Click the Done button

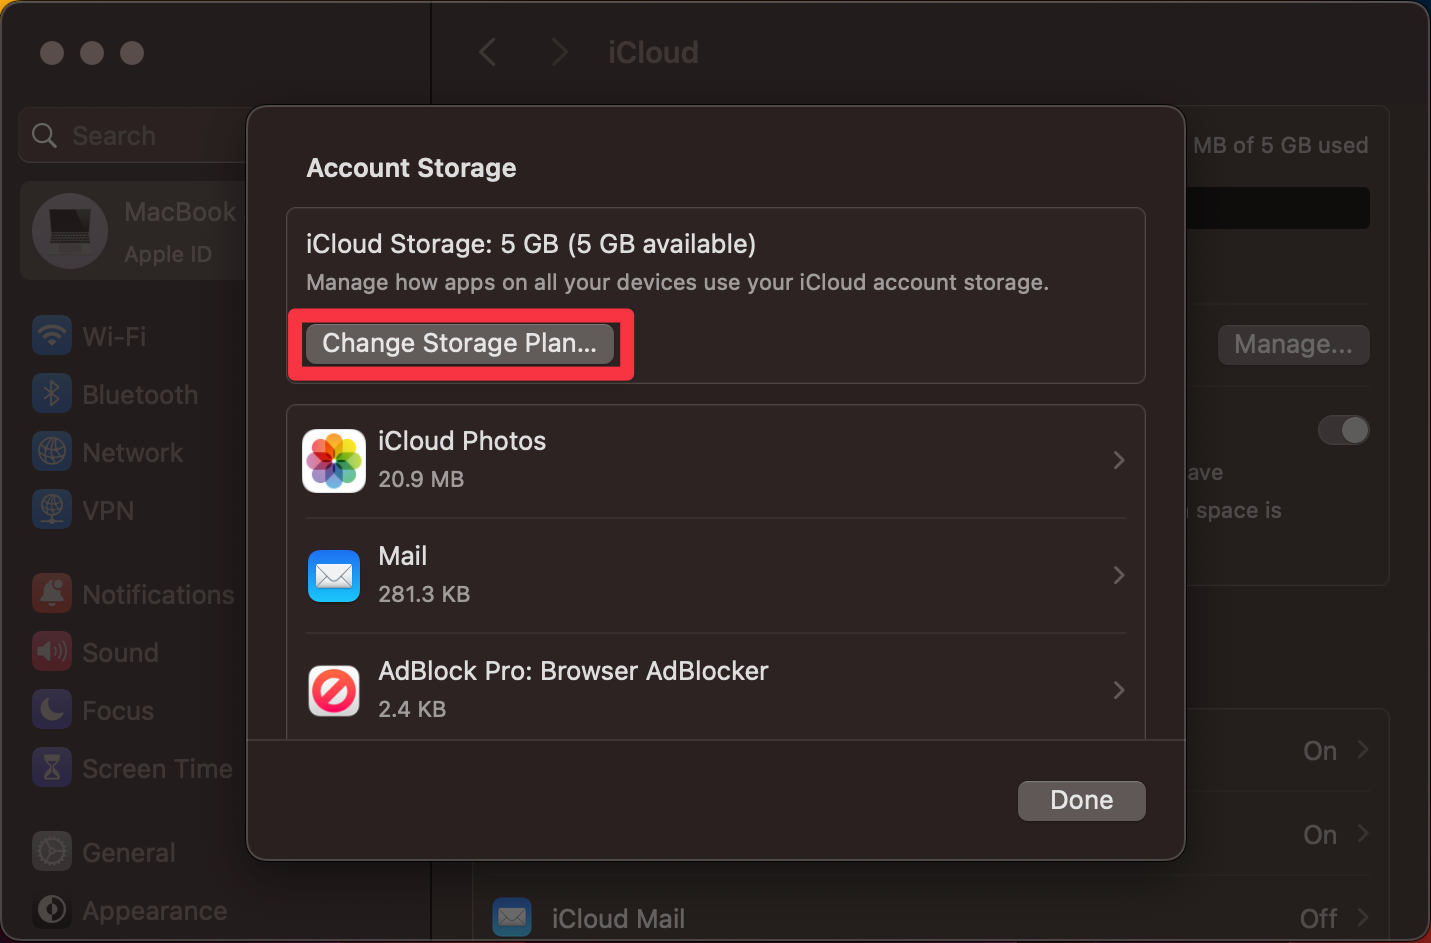pyautogui.click(x=1081, y=800)
